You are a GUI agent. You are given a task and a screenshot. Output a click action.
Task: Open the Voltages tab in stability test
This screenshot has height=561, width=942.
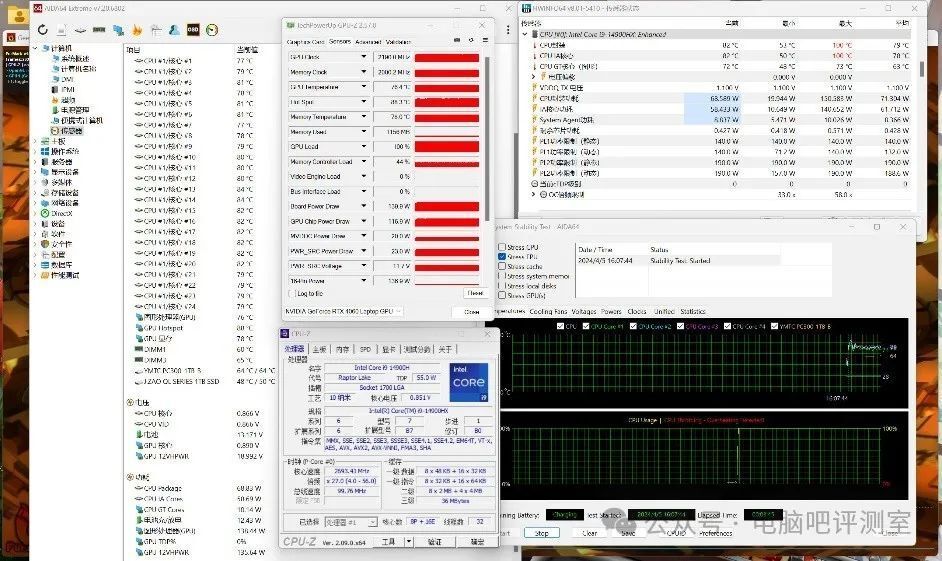pos(584,311)
